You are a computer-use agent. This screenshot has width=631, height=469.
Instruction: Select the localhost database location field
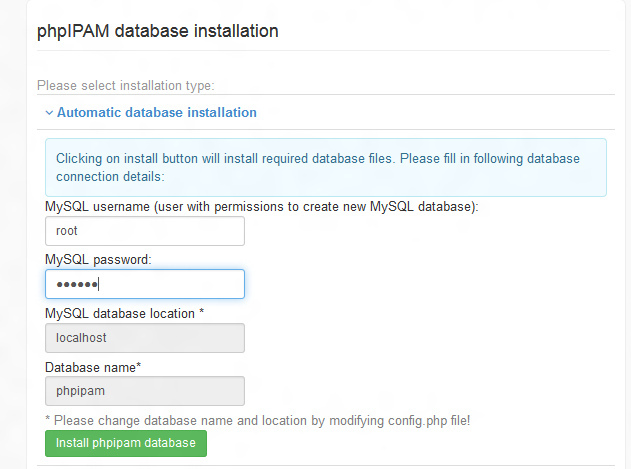pyautogui.click(x=144, y=338)
